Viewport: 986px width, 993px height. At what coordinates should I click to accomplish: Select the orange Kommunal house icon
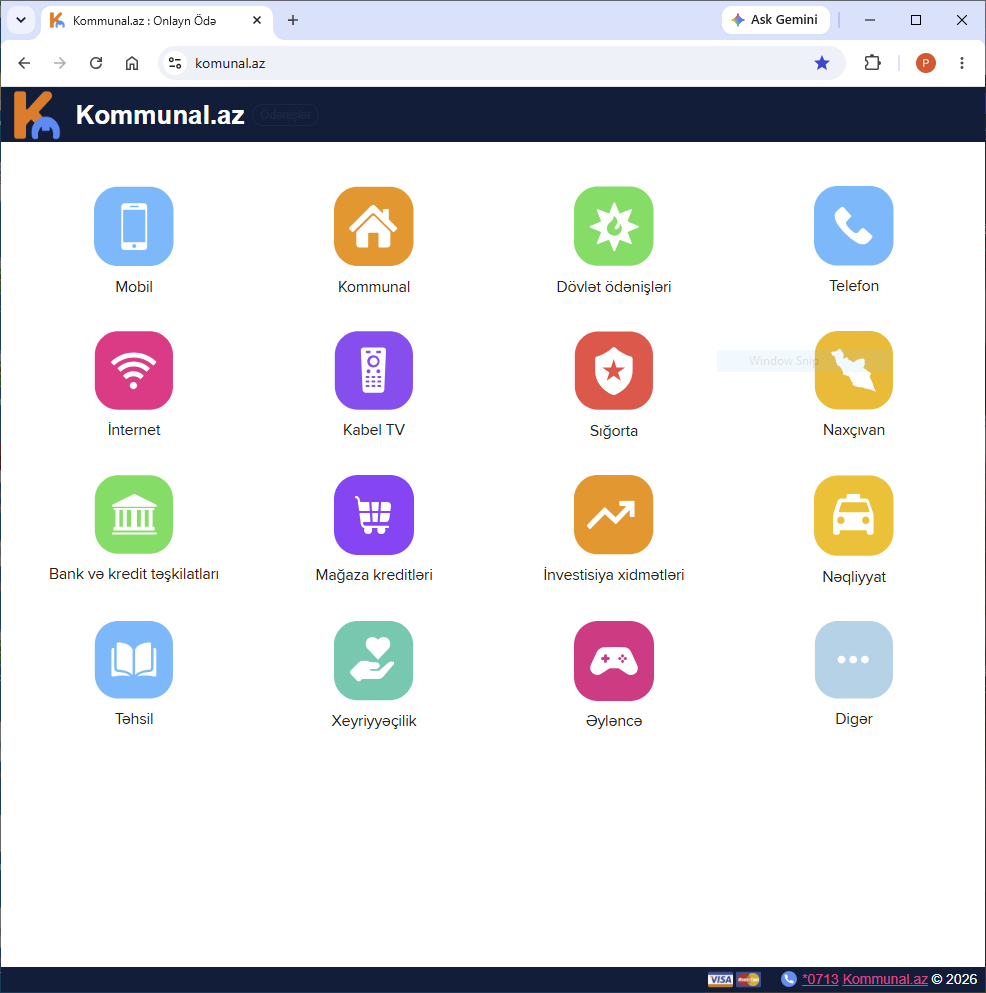point(374,226)
